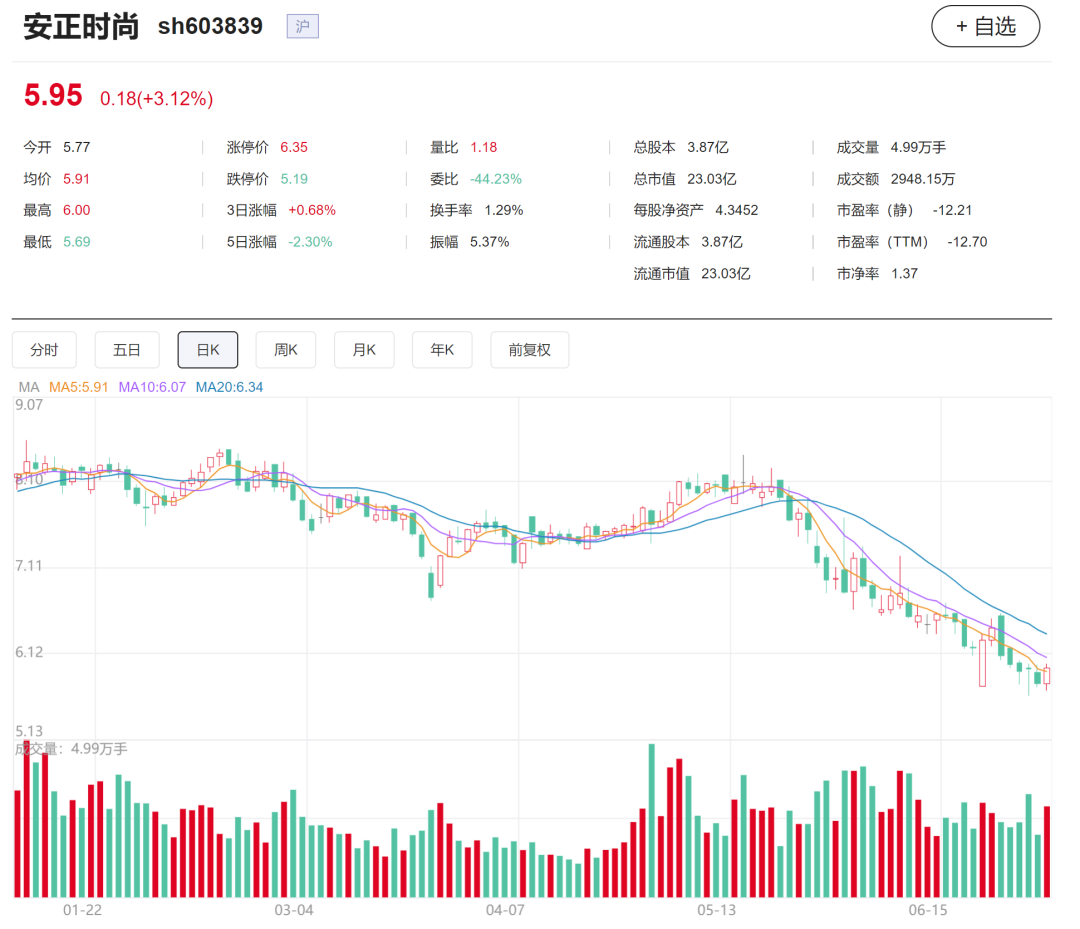Image resolution: width=1080 pixels, height=929 pixels.
Task: Select the 成交额 value 2948.15万
Action: coord(923,179)
